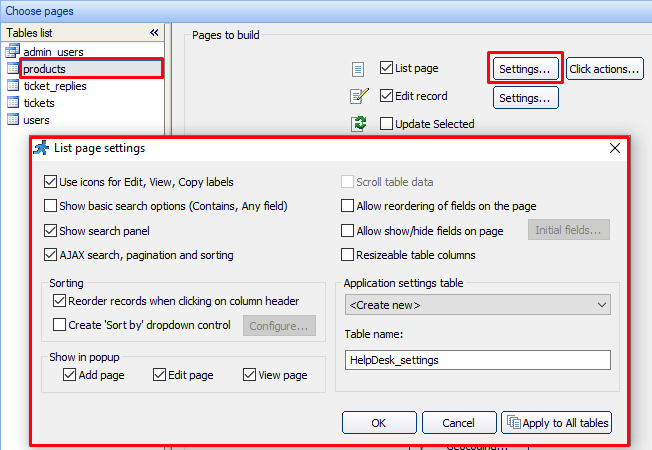Click the List page document icon
Screen dimensions: 652x450
click(358, 69)
